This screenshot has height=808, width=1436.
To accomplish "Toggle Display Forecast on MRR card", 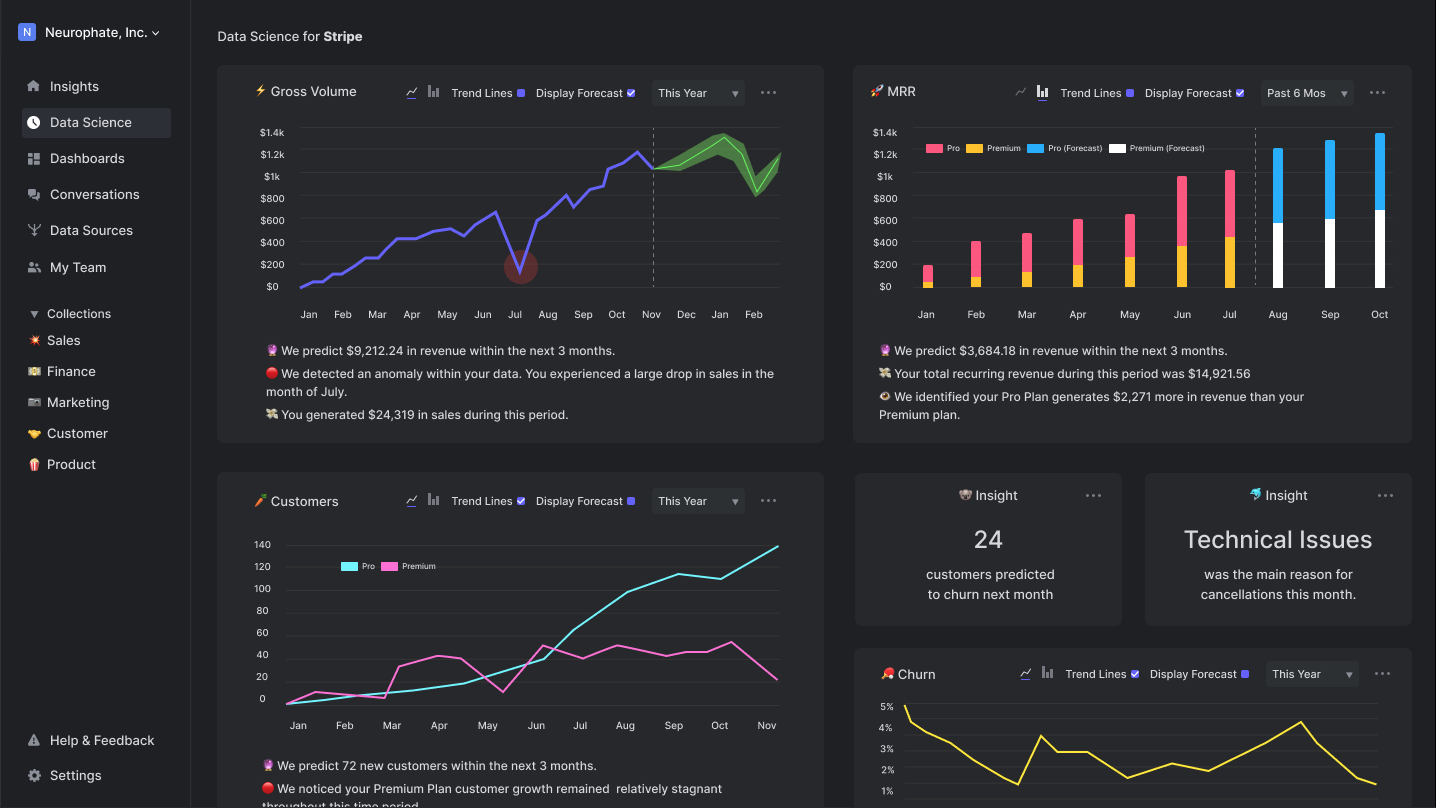I will [1240, 93].
